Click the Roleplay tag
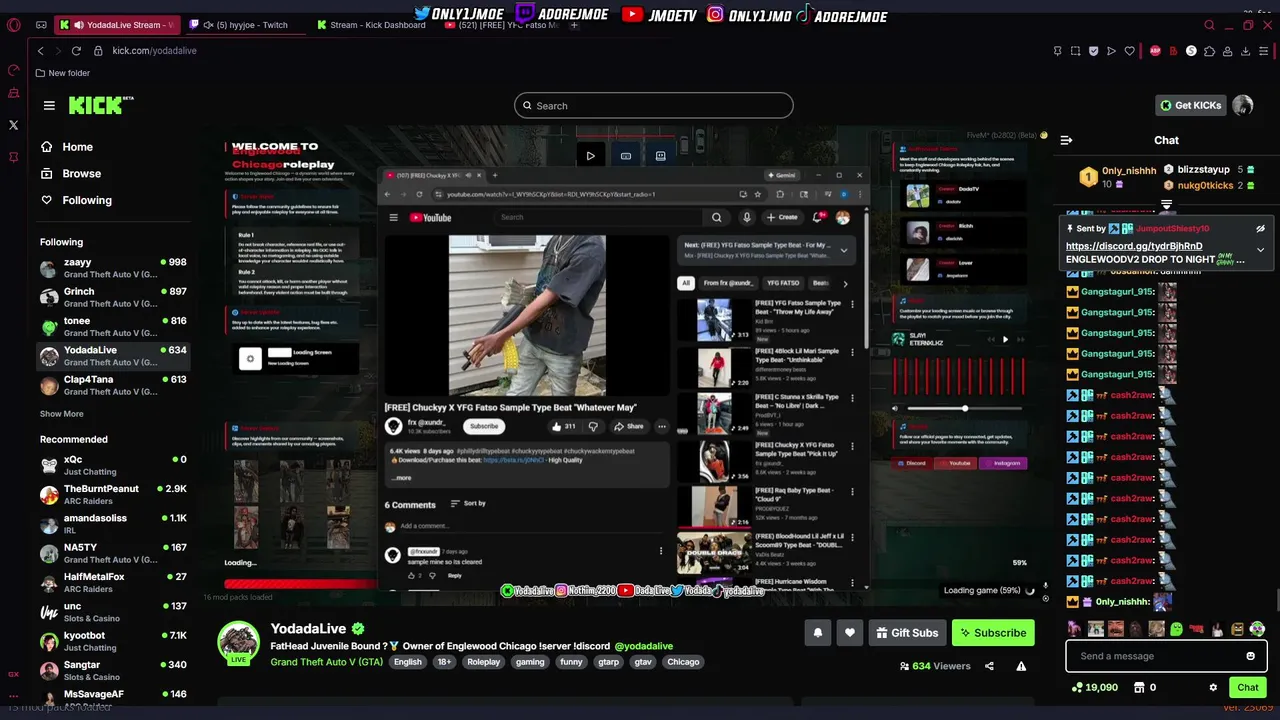This screenshot has width=1280, height=720. pyautogui.click(x=484, y=662)
